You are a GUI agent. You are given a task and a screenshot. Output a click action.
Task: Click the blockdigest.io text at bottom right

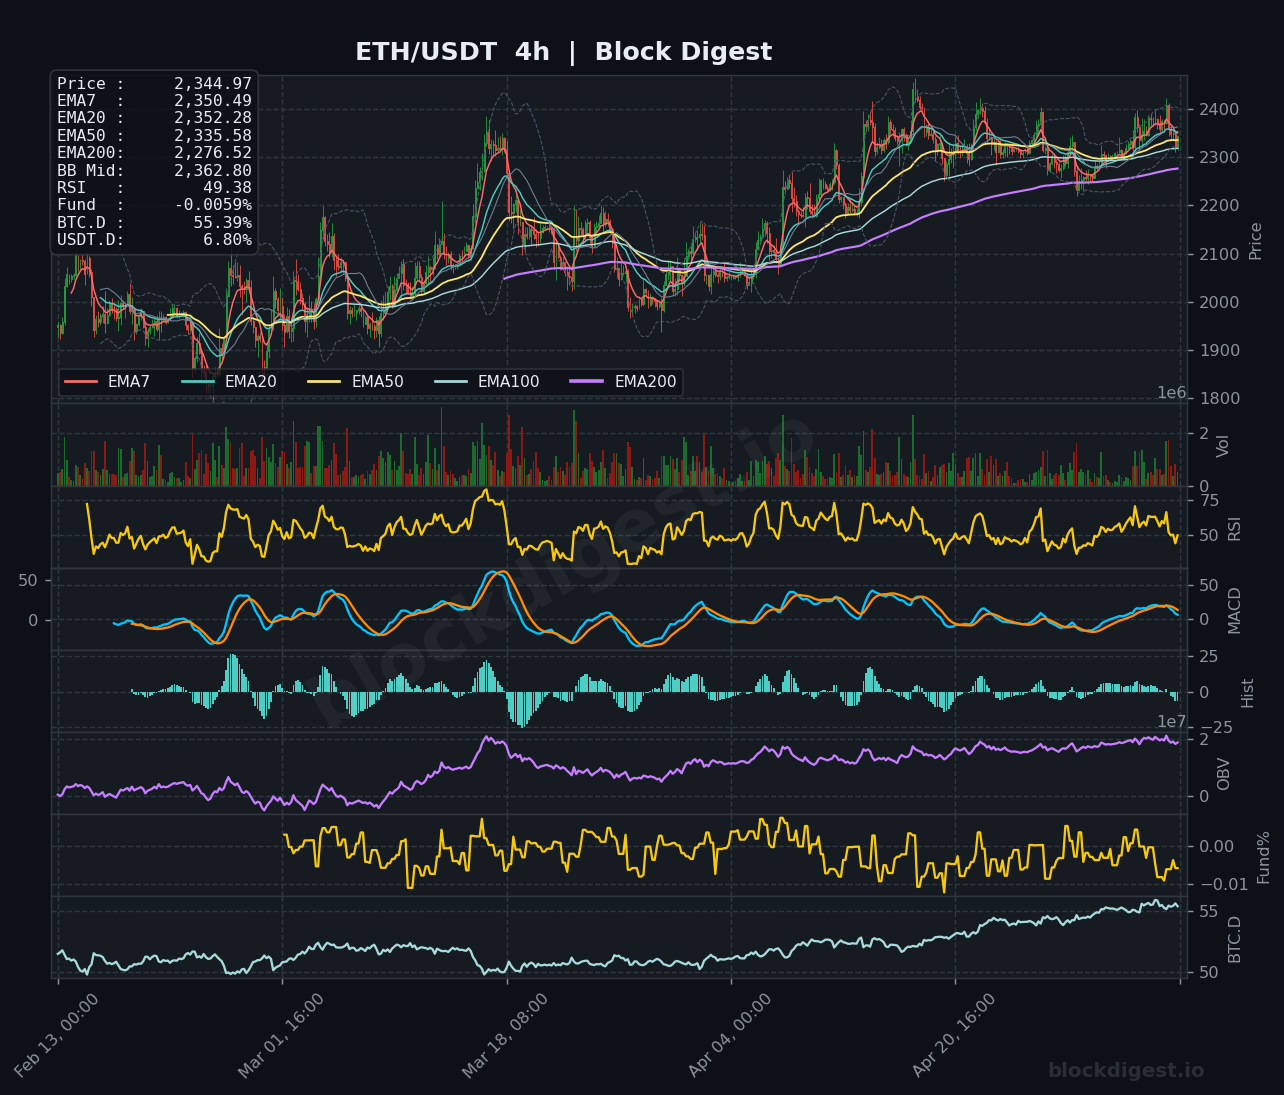click(x=1126, y=1071)
